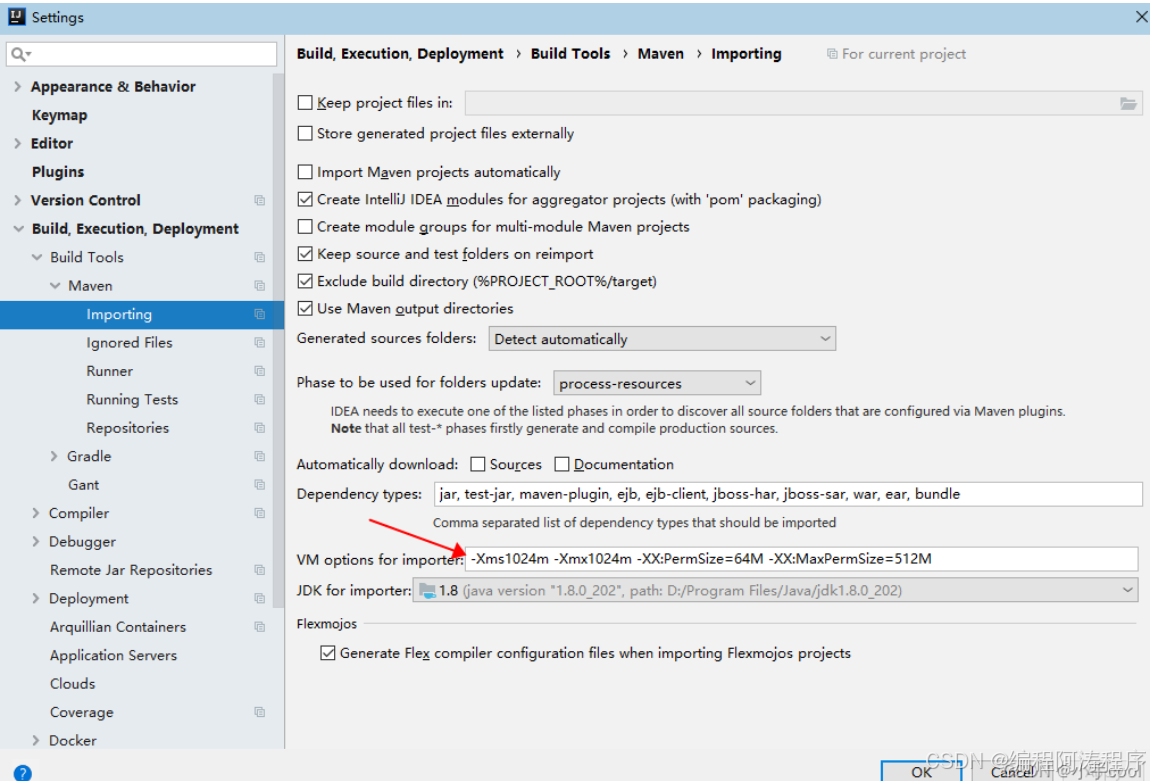This screenshot has height=781, width=1150.
Task: Click the project-level icon beside Coverage
Action: (260, 712)
